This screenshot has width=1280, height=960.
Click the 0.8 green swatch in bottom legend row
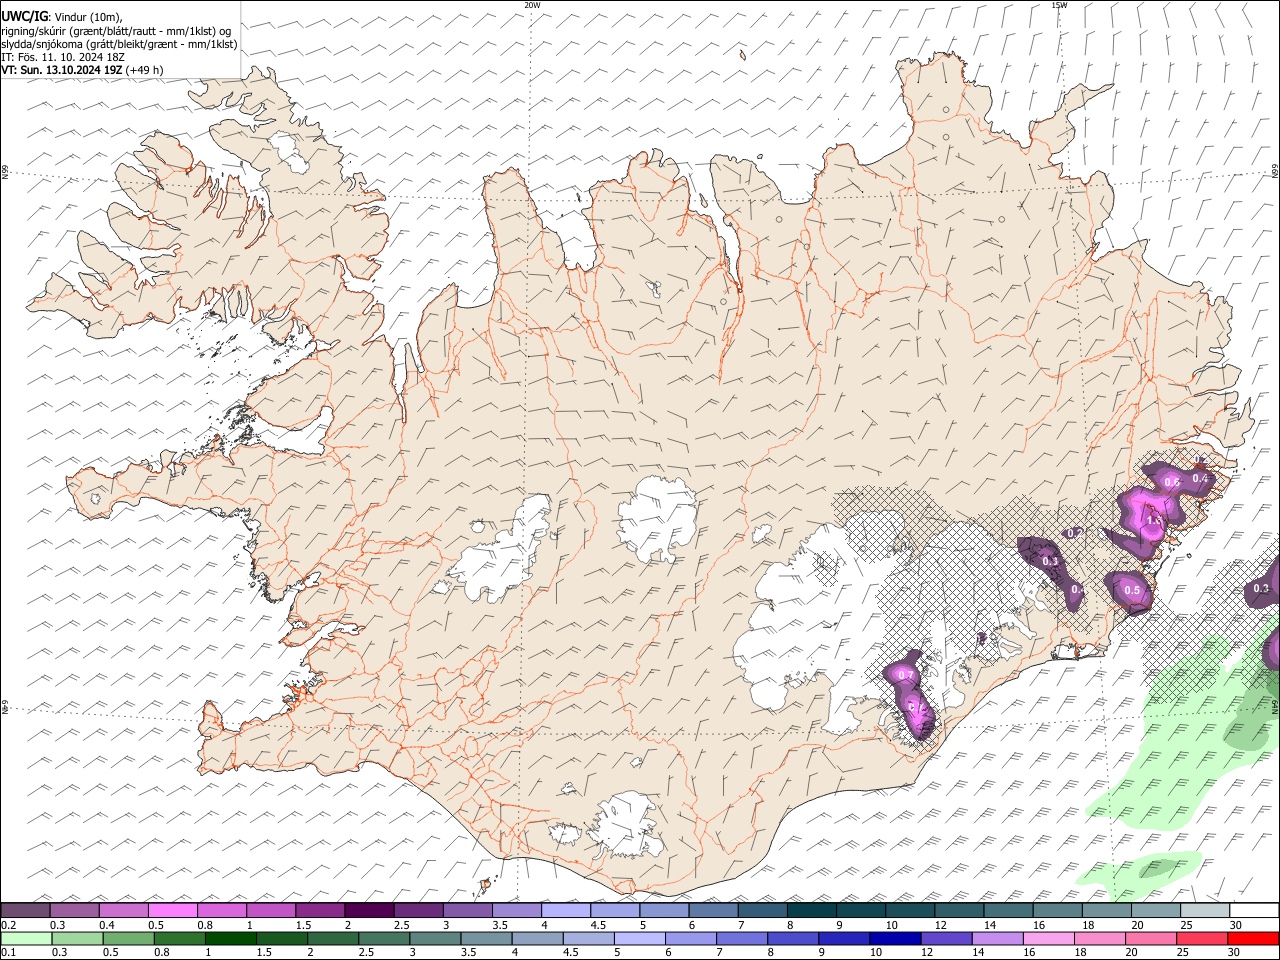tap(179, 939)
